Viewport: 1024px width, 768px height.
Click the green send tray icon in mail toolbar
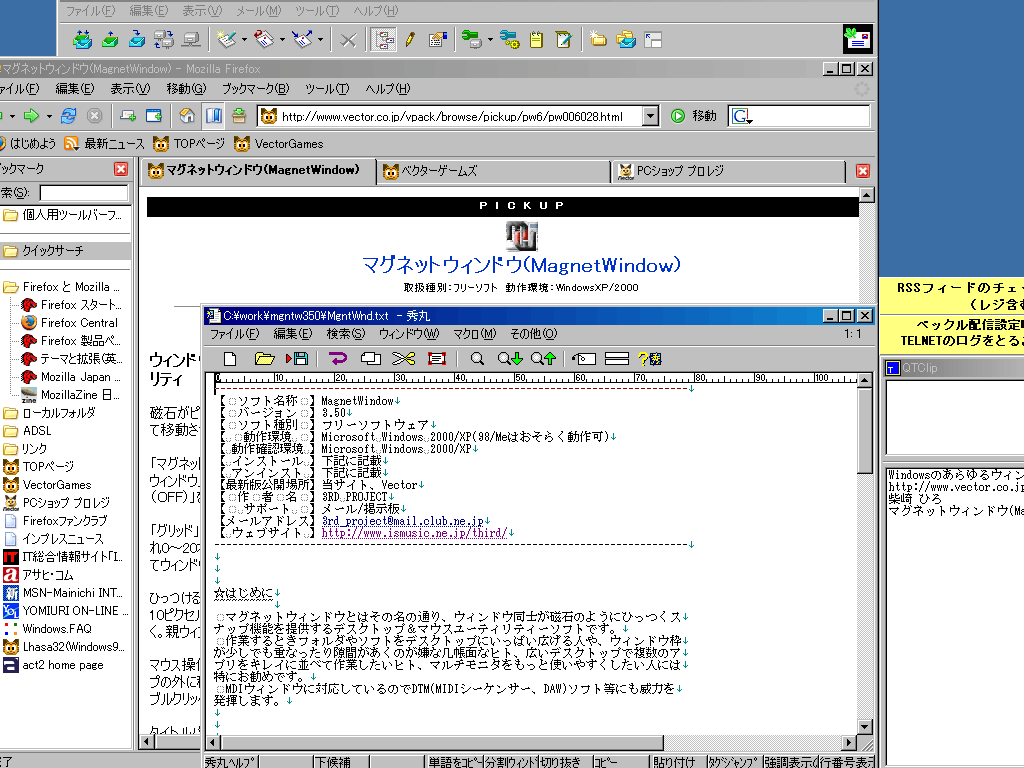point(110,40)
